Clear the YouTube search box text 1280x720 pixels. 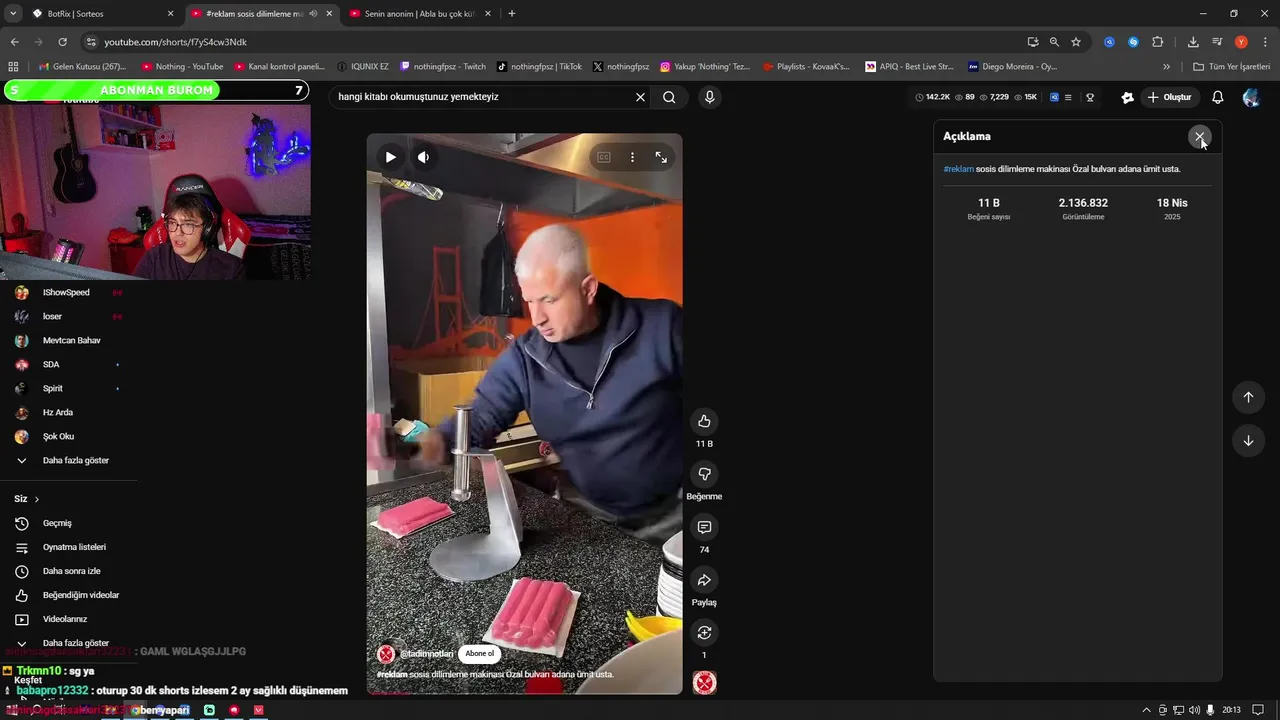[x=640, y=97]
